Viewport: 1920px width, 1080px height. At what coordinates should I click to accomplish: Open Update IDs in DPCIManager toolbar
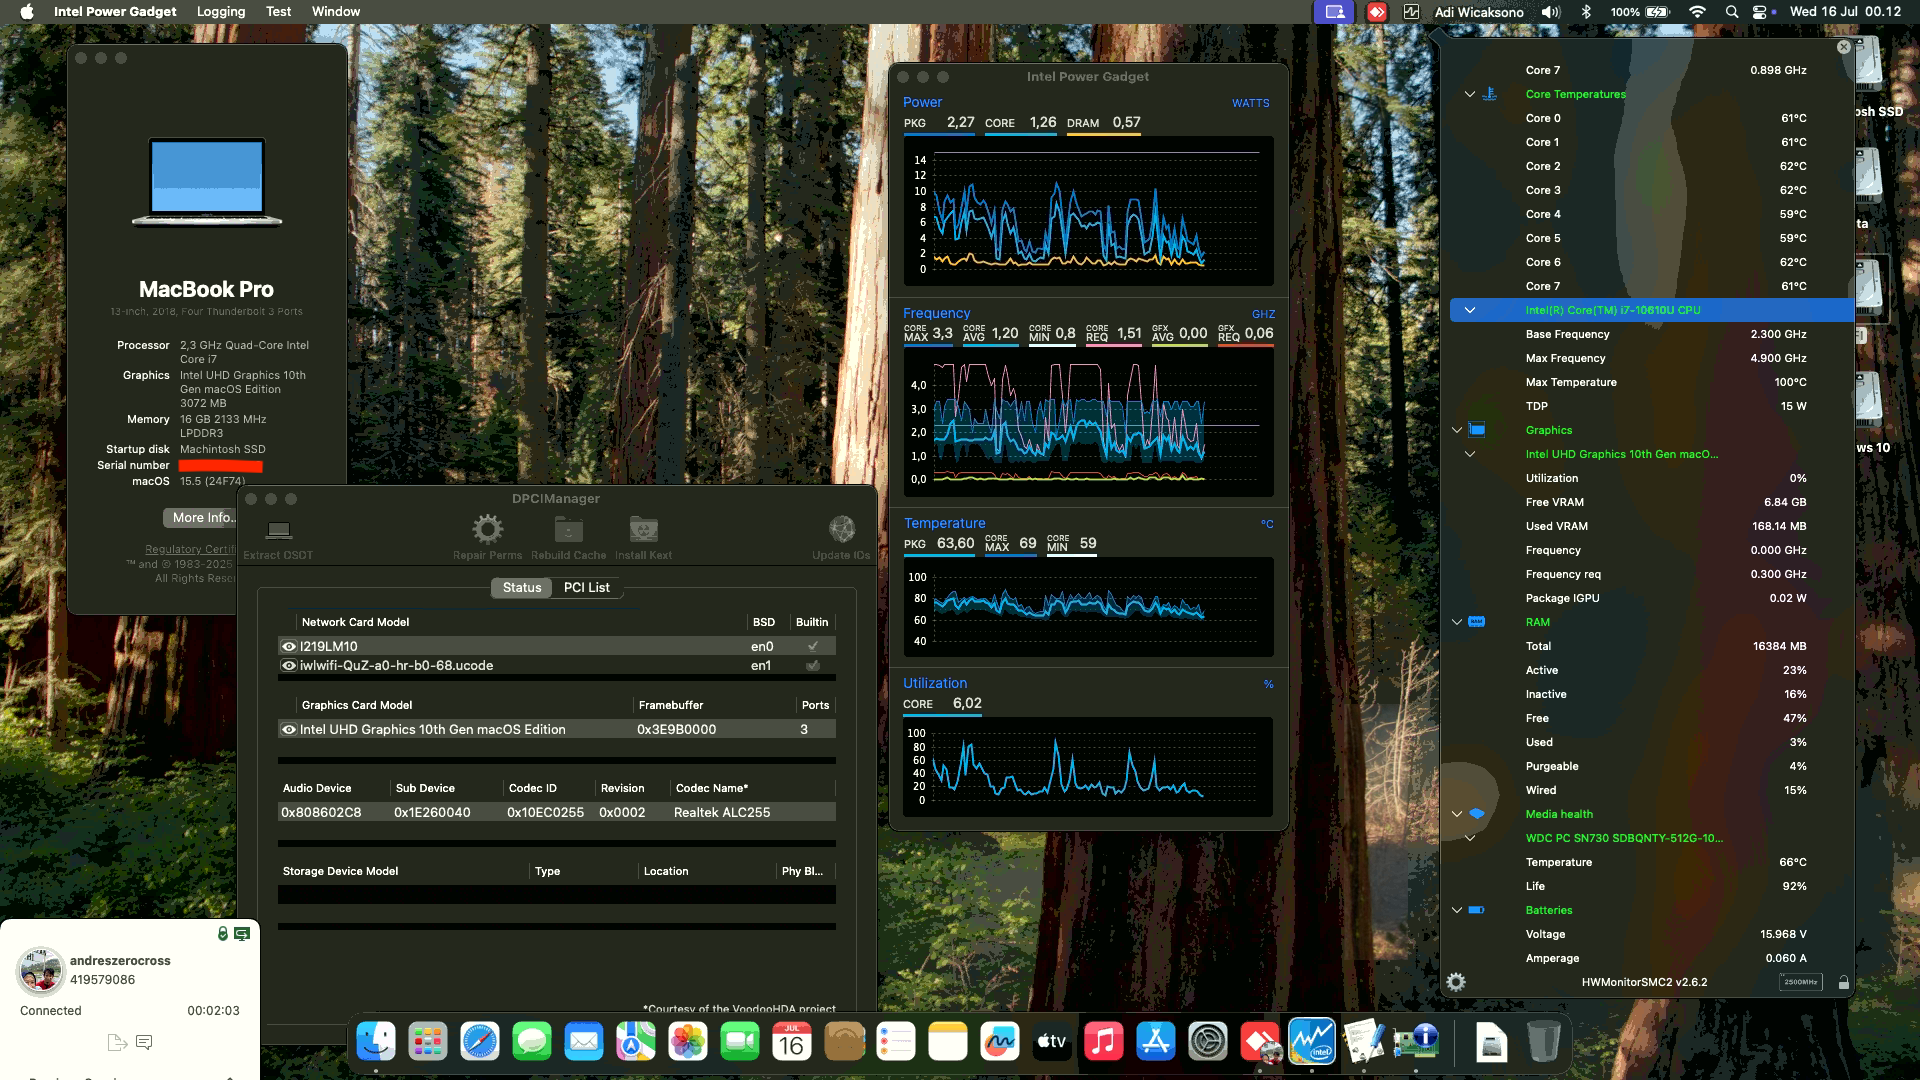click(x=840, y=532)
